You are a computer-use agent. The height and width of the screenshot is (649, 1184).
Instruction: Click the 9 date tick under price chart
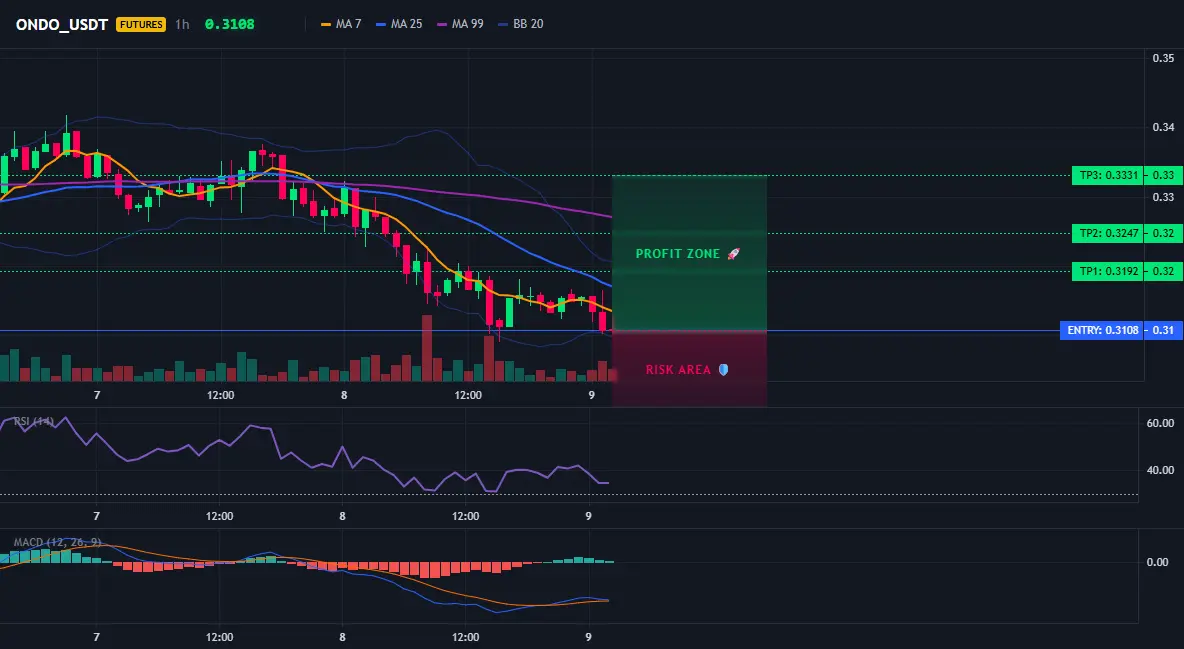(591, 395)
